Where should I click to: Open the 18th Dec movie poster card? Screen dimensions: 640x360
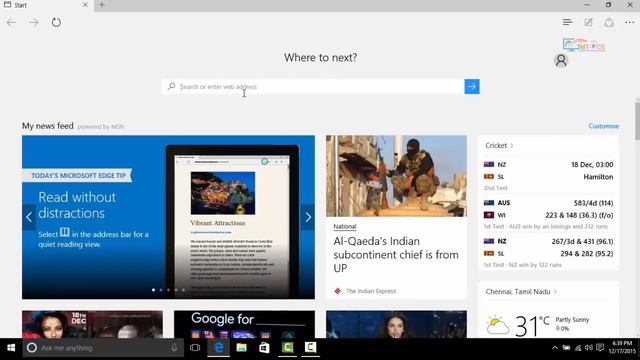(x=92, y=324)
